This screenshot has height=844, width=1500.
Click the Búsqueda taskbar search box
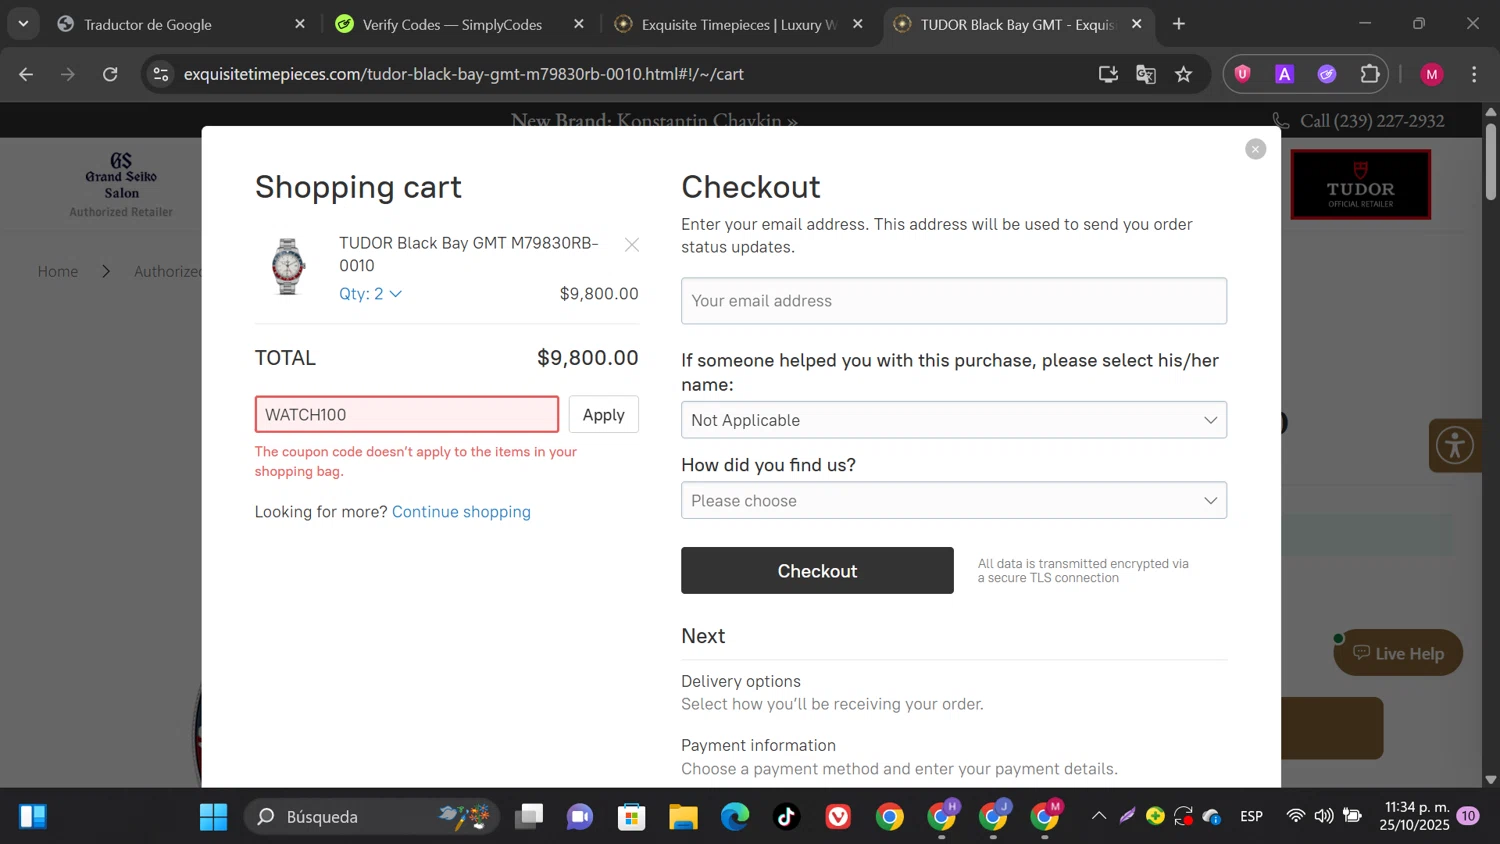pyautogui.click(x=371, y=817)
